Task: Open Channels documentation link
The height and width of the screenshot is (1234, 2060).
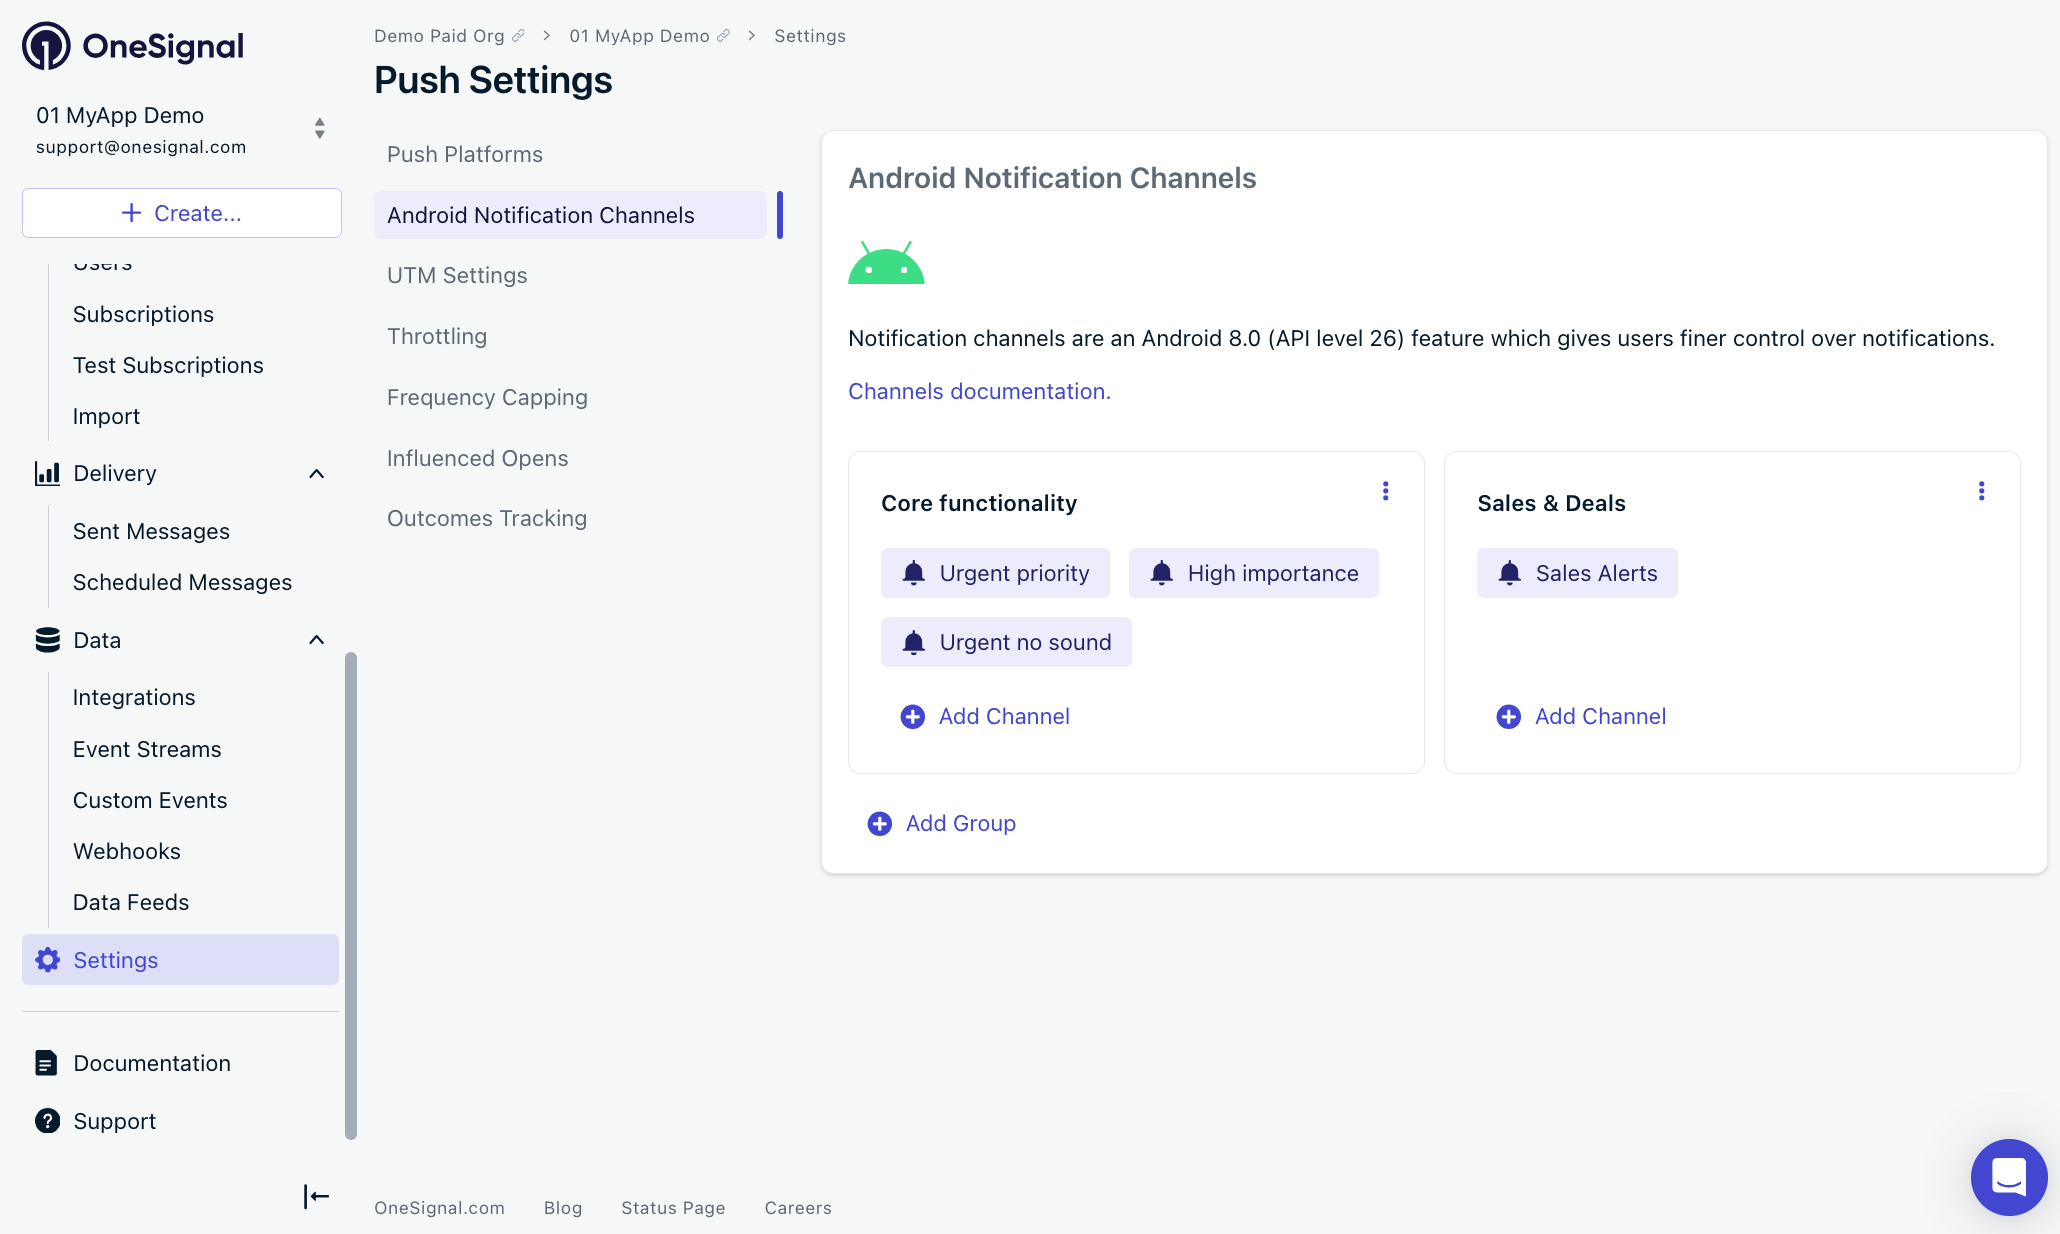Action: pyautogui.click(x=978, y=391)
